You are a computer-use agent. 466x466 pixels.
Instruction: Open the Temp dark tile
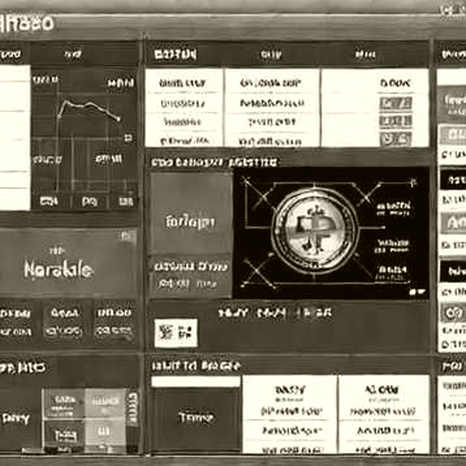tap(196, 418)
